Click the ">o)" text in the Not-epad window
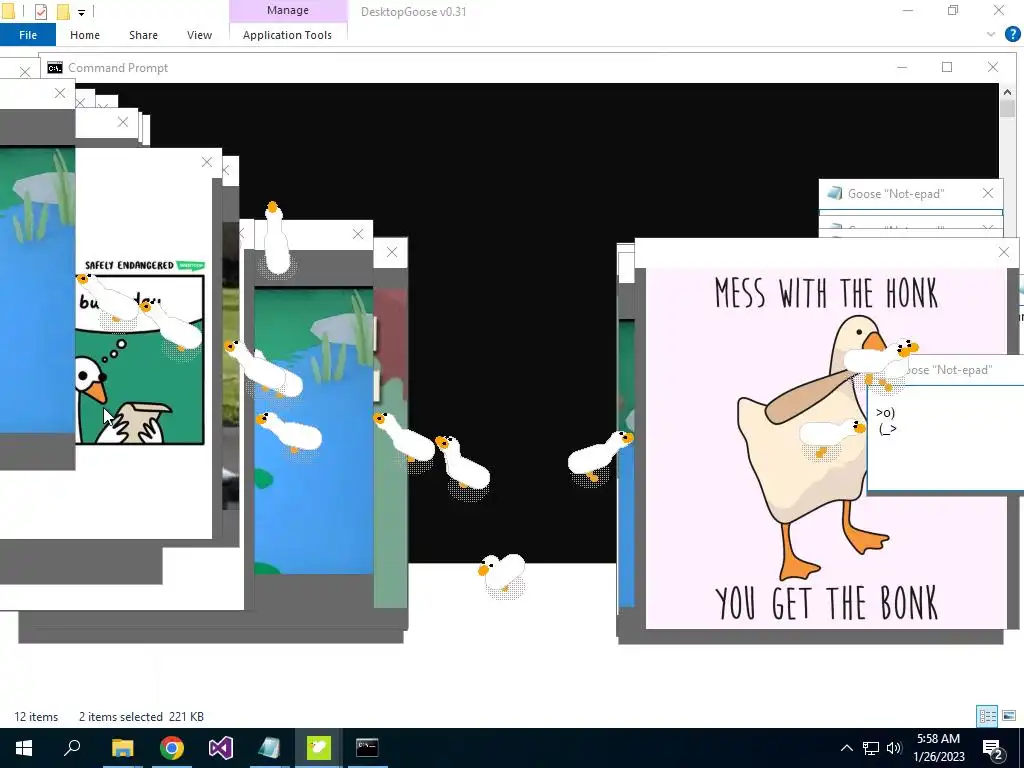 pos(886,413)
